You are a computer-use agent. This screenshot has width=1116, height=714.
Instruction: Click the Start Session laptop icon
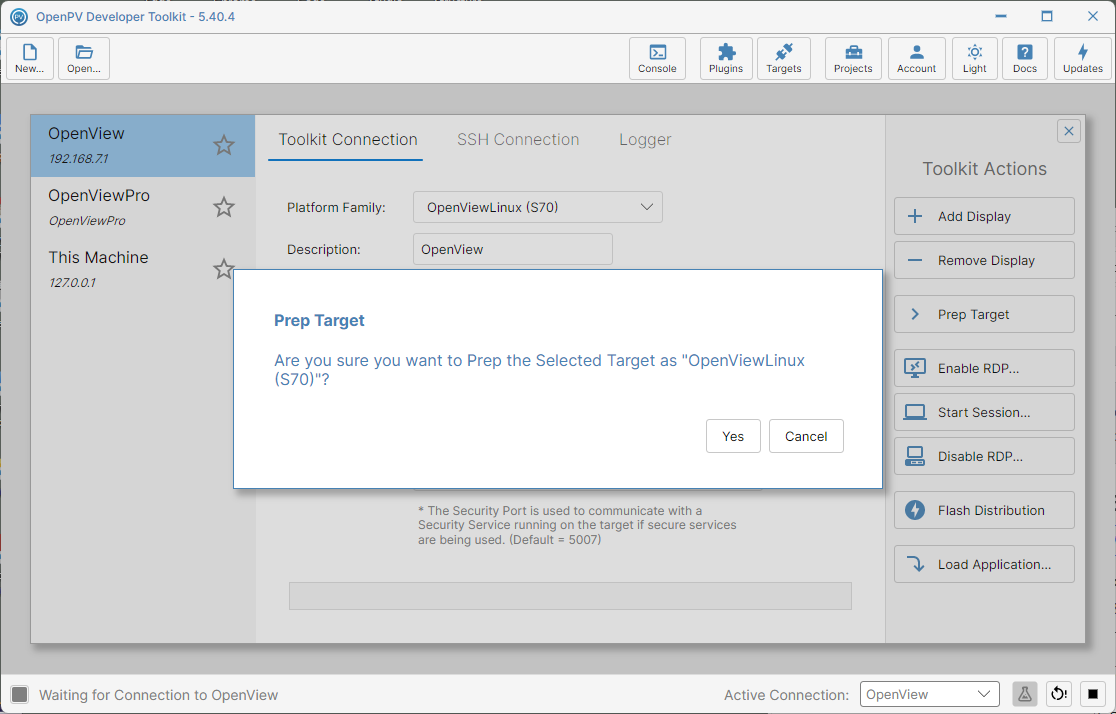[x=915, y=412]
